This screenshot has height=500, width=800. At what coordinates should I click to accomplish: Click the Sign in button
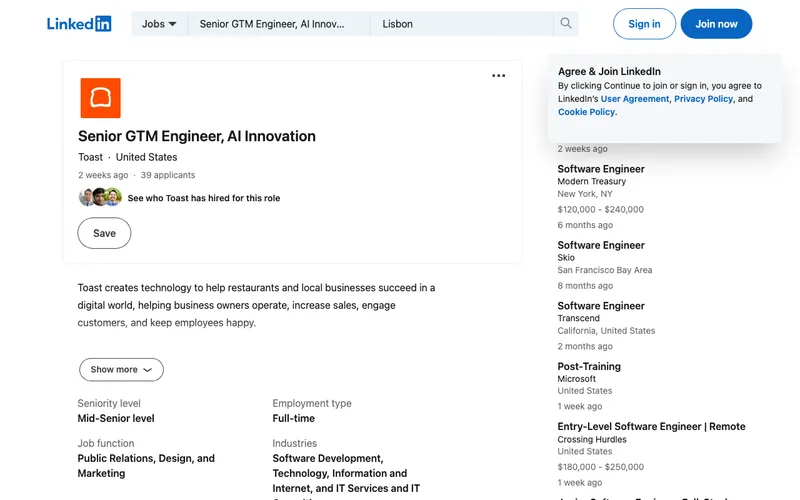click(x=644, y=24)
